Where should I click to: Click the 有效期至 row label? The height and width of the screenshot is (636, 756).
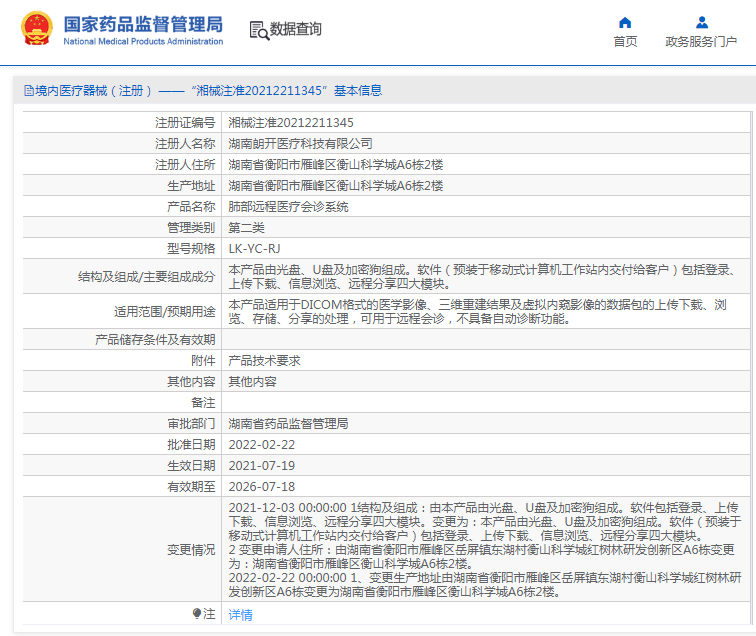(x=191, y=487)
